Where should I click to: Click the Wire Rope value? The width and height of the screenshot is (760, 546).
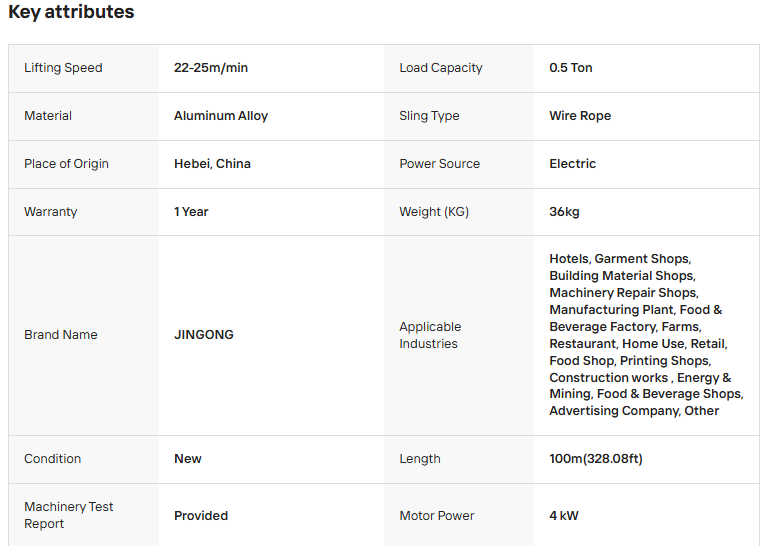click(x=580, y=116)
